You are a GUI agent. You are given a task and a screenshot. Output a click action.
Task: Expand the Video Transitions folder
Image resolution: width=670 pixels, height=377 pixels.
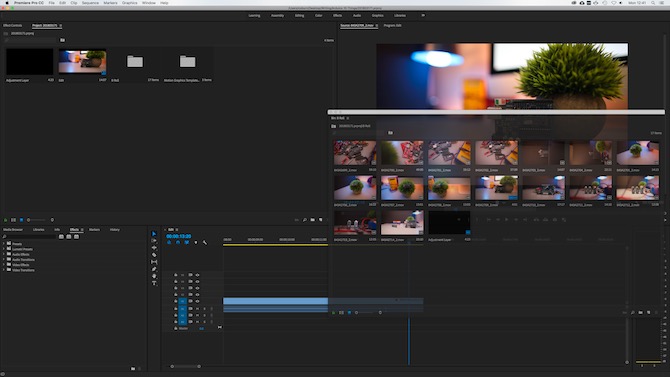(x=4, y=270)
